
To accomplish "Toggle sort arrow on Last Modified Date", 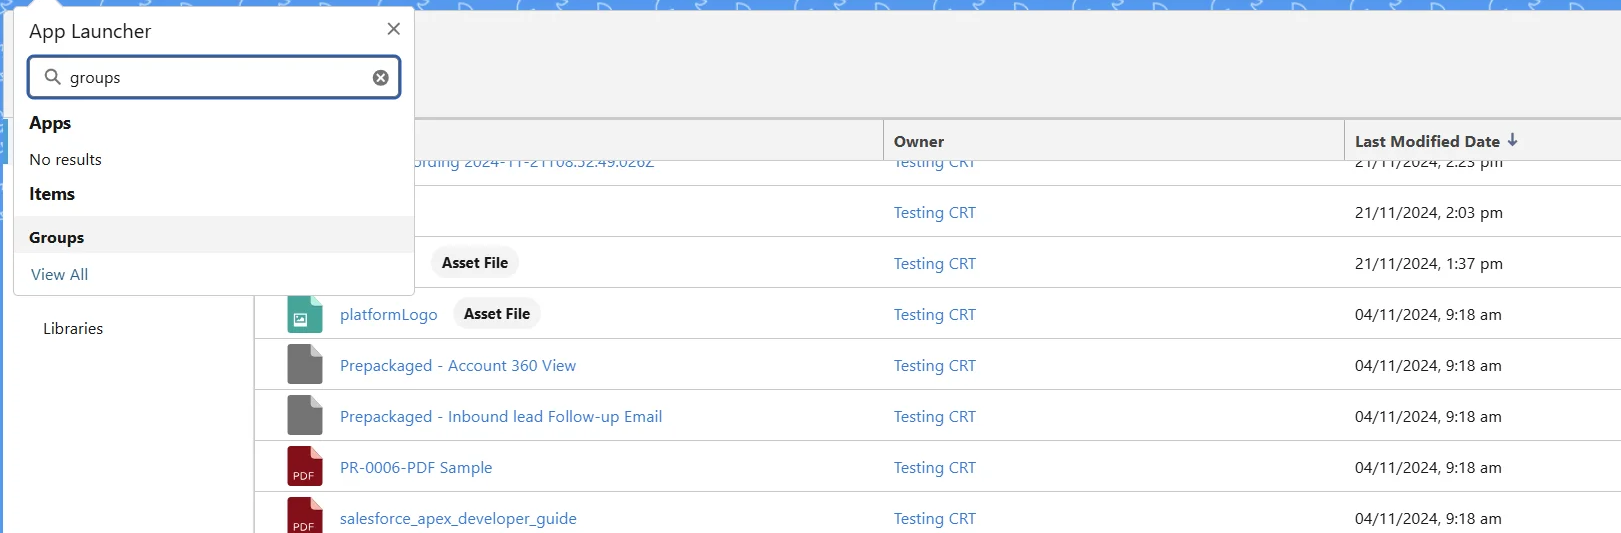I will tap(1512, 140).
